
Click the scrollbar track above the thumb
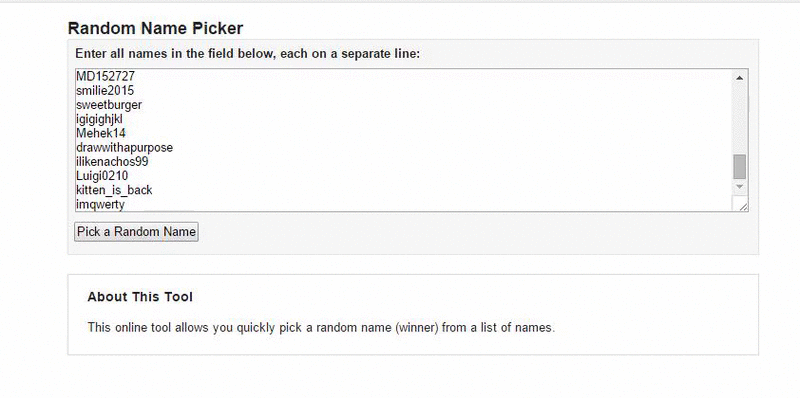point(739,119)
